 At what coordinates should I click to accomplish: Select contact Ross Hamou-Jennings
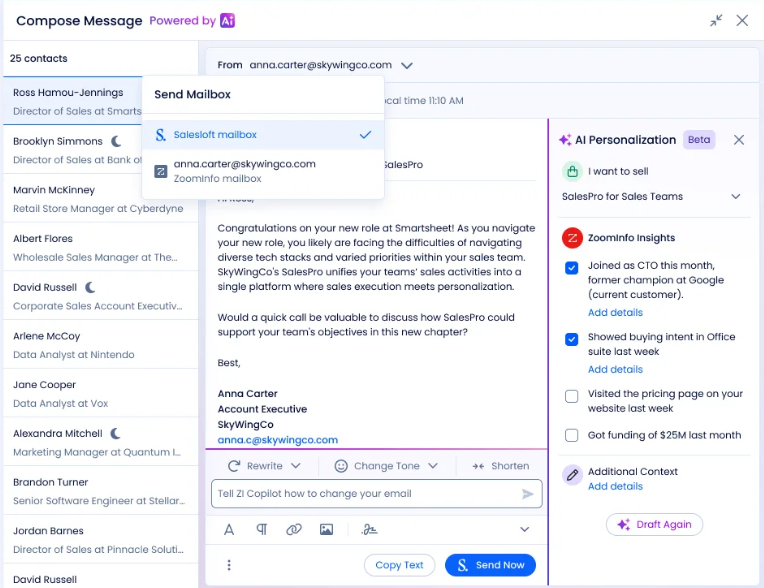point(73,101)
